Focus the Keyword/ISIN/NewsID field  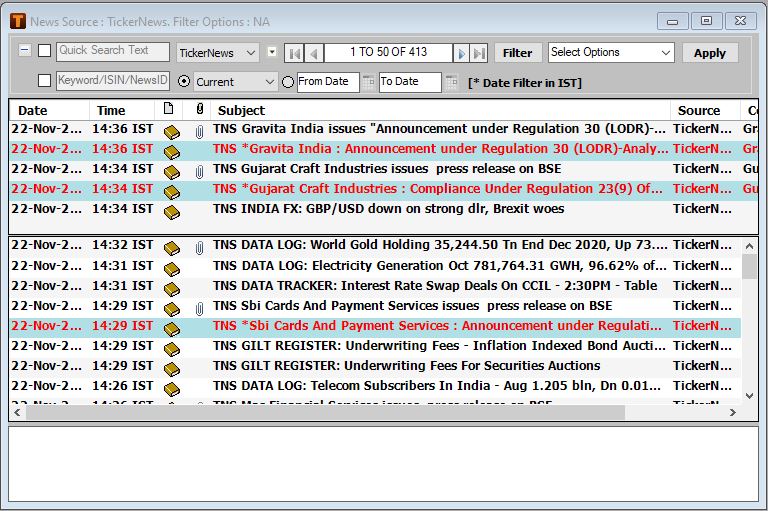click(x=113, y=80)
